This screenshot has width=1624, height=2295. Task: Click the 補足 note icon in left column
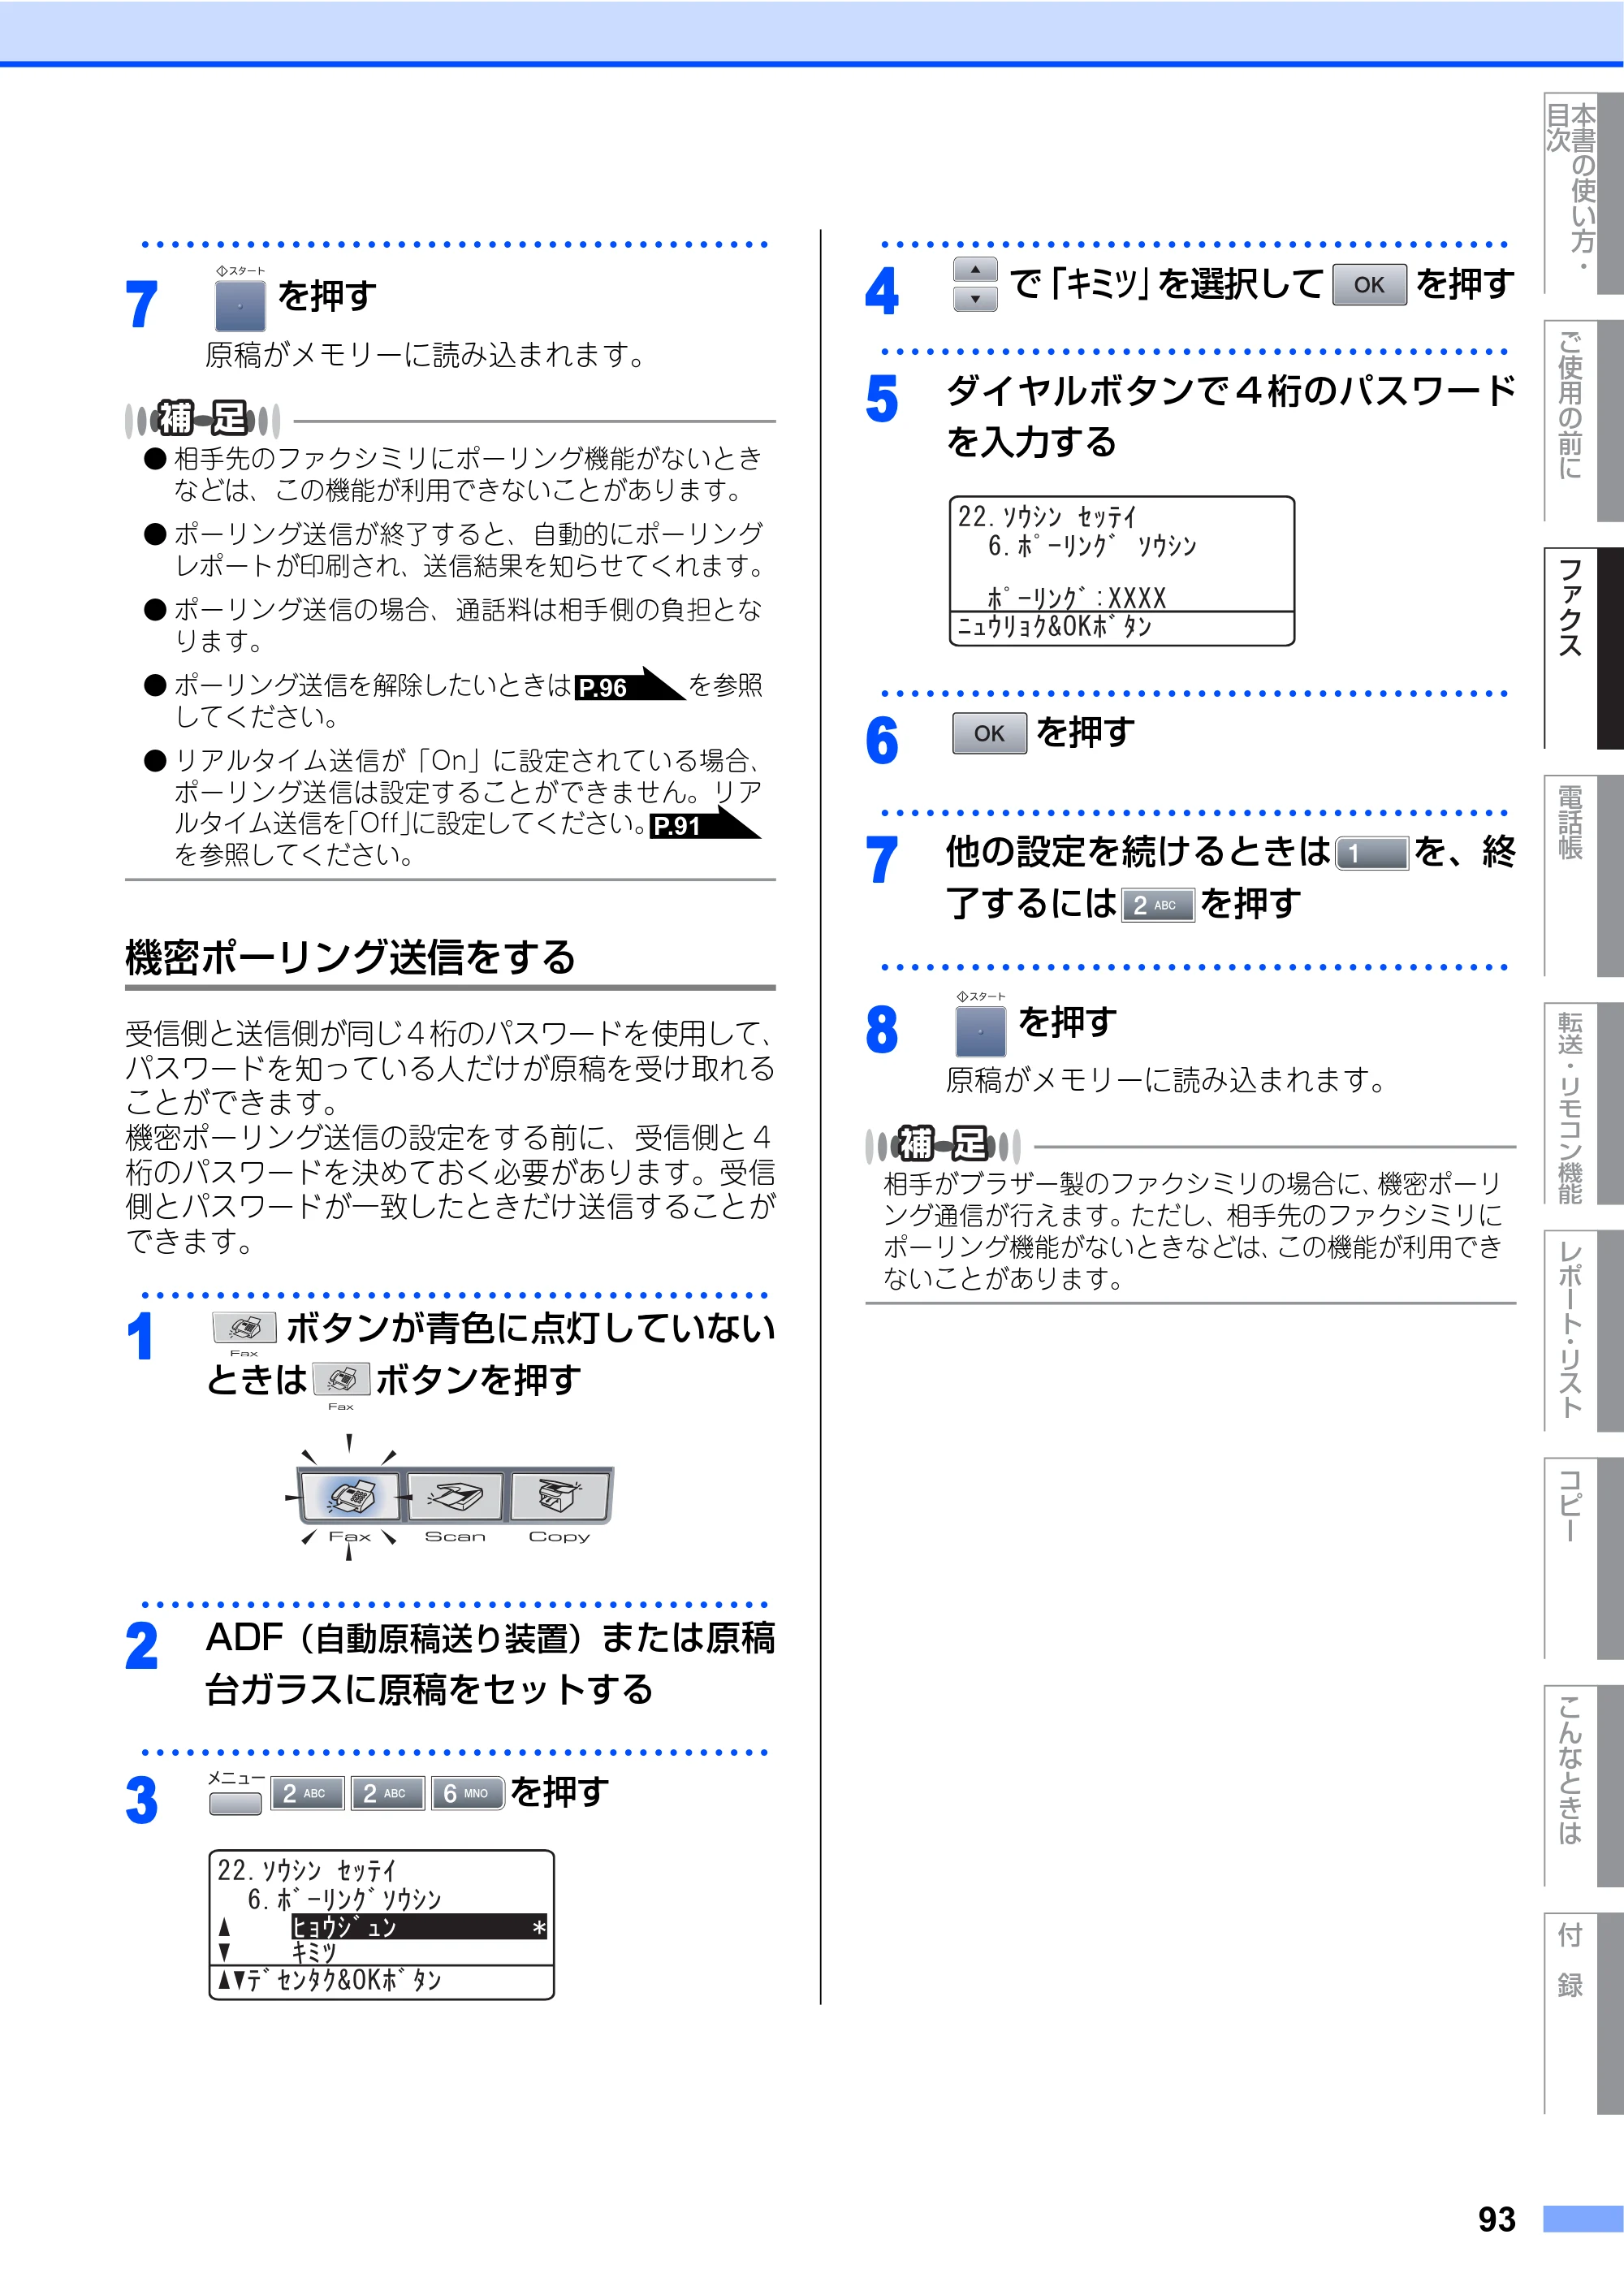203,419
